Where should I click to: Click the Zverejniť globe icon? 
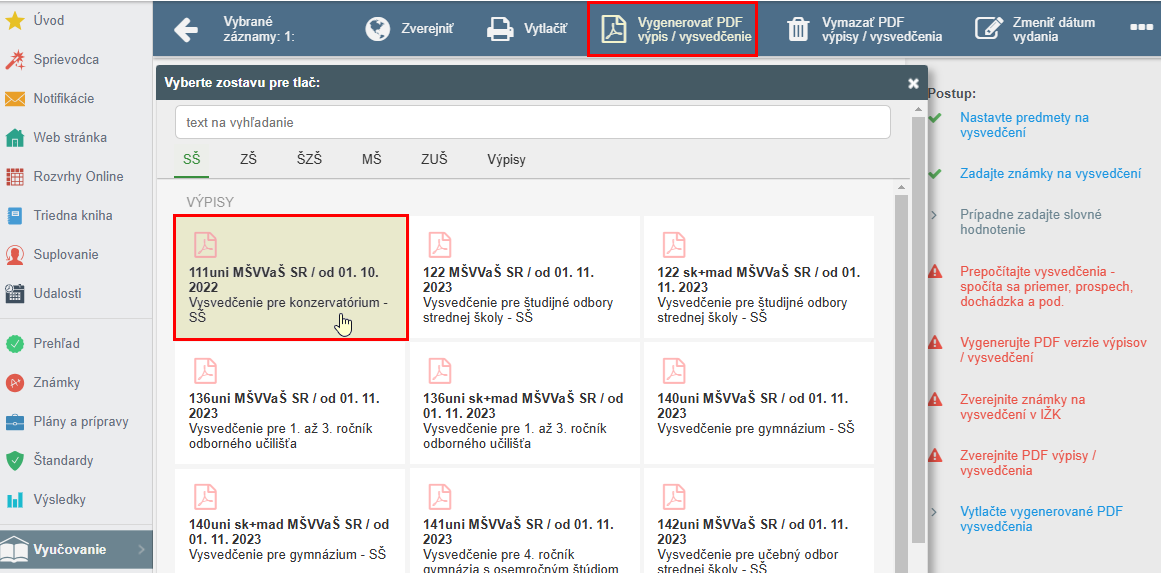pyautogui.click(x=378, y=29)
